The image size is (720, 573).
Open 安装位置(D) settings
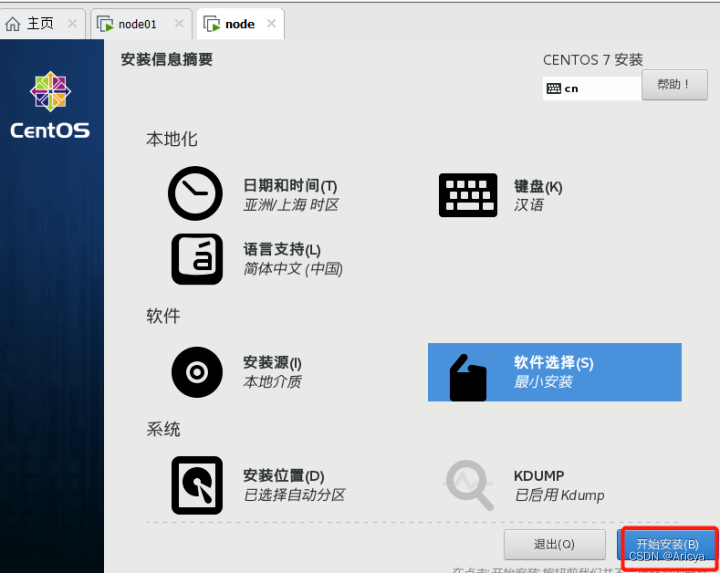(284, 476)
